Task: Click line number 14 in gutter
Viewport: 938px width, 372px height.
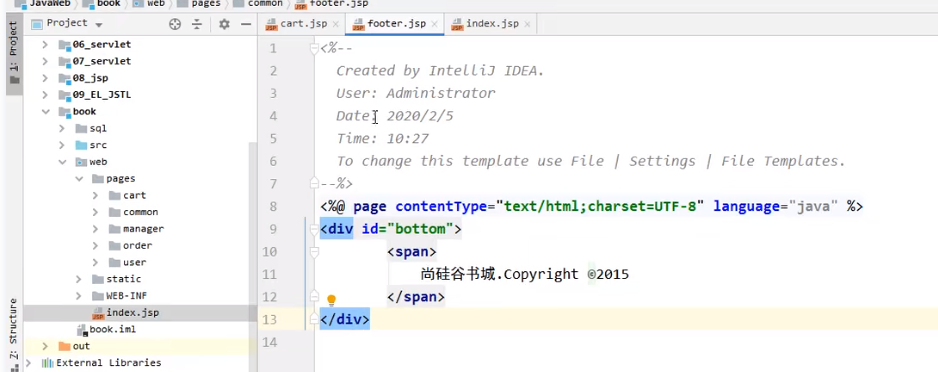Action: point(270,342)
